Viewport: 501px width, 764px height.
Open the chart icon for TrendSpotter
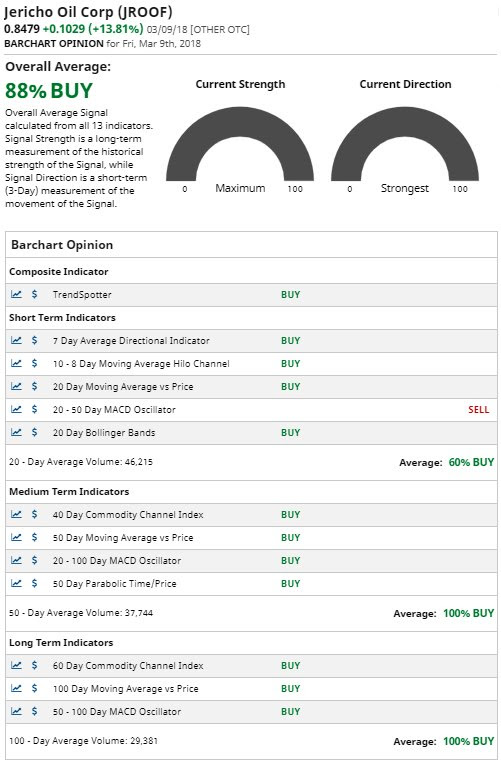(x=17, y=294)
